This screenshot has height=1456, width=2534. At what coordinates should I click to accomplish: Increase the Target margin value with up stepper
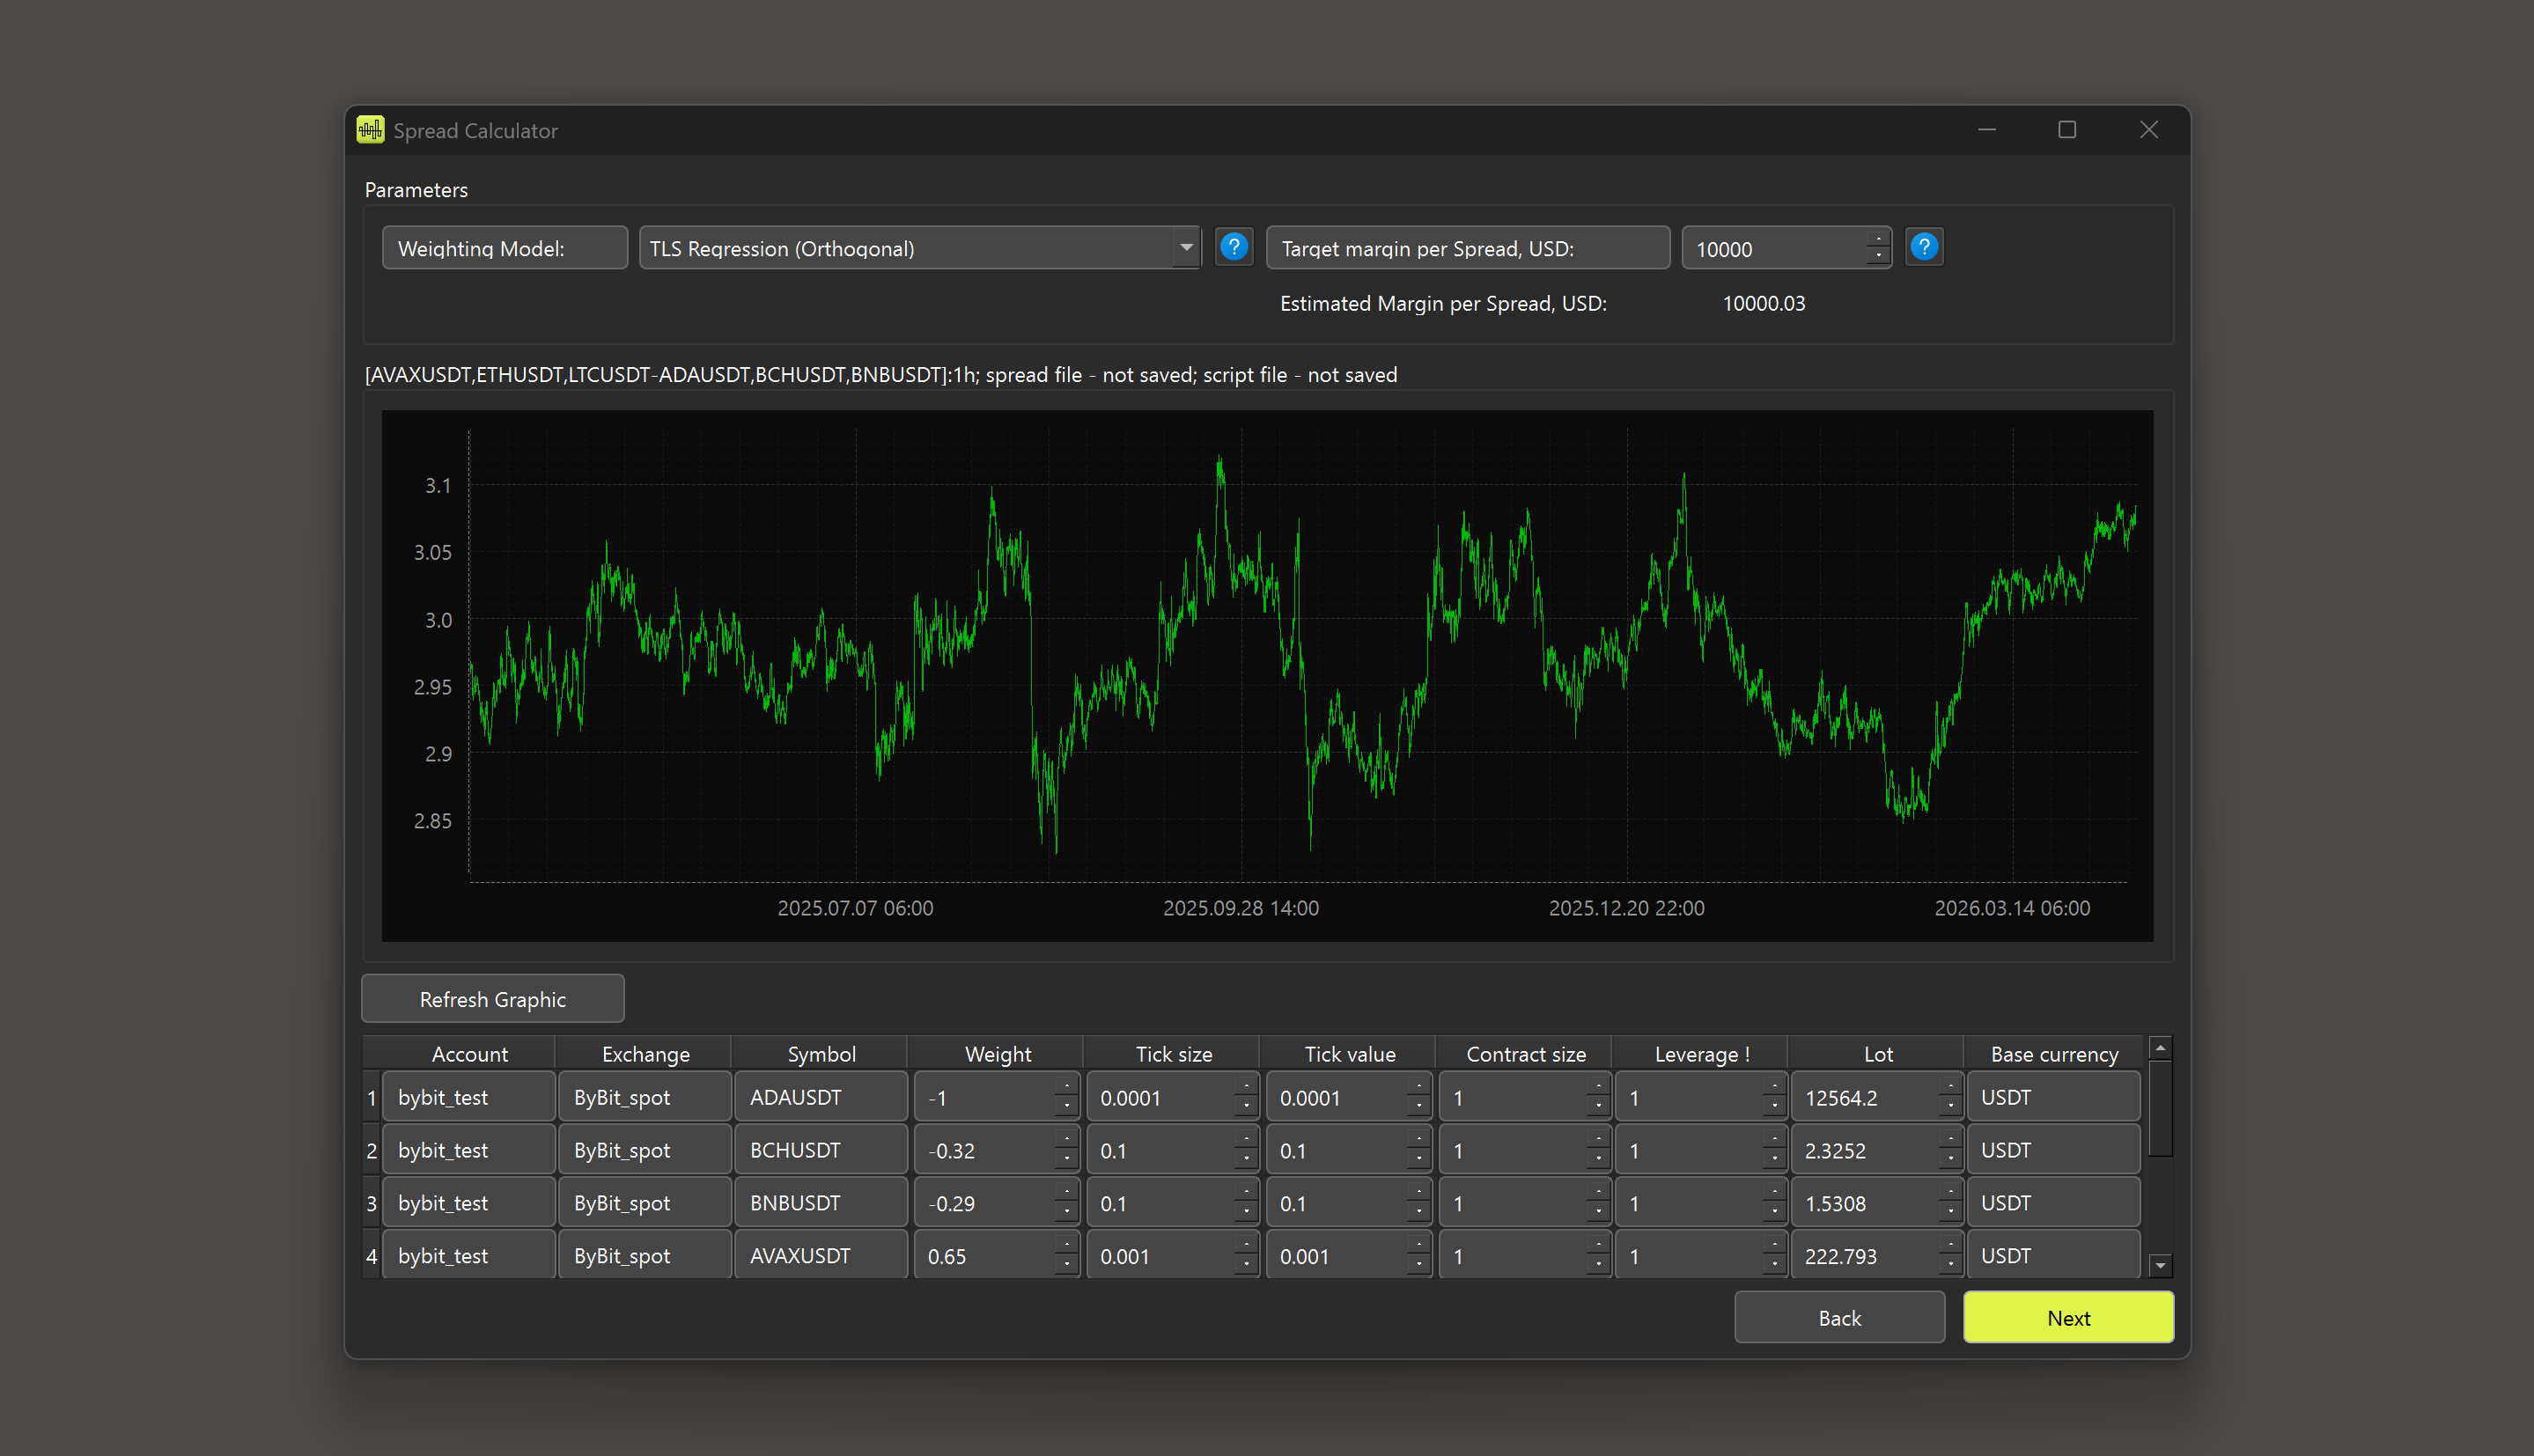pos(1878,239)
